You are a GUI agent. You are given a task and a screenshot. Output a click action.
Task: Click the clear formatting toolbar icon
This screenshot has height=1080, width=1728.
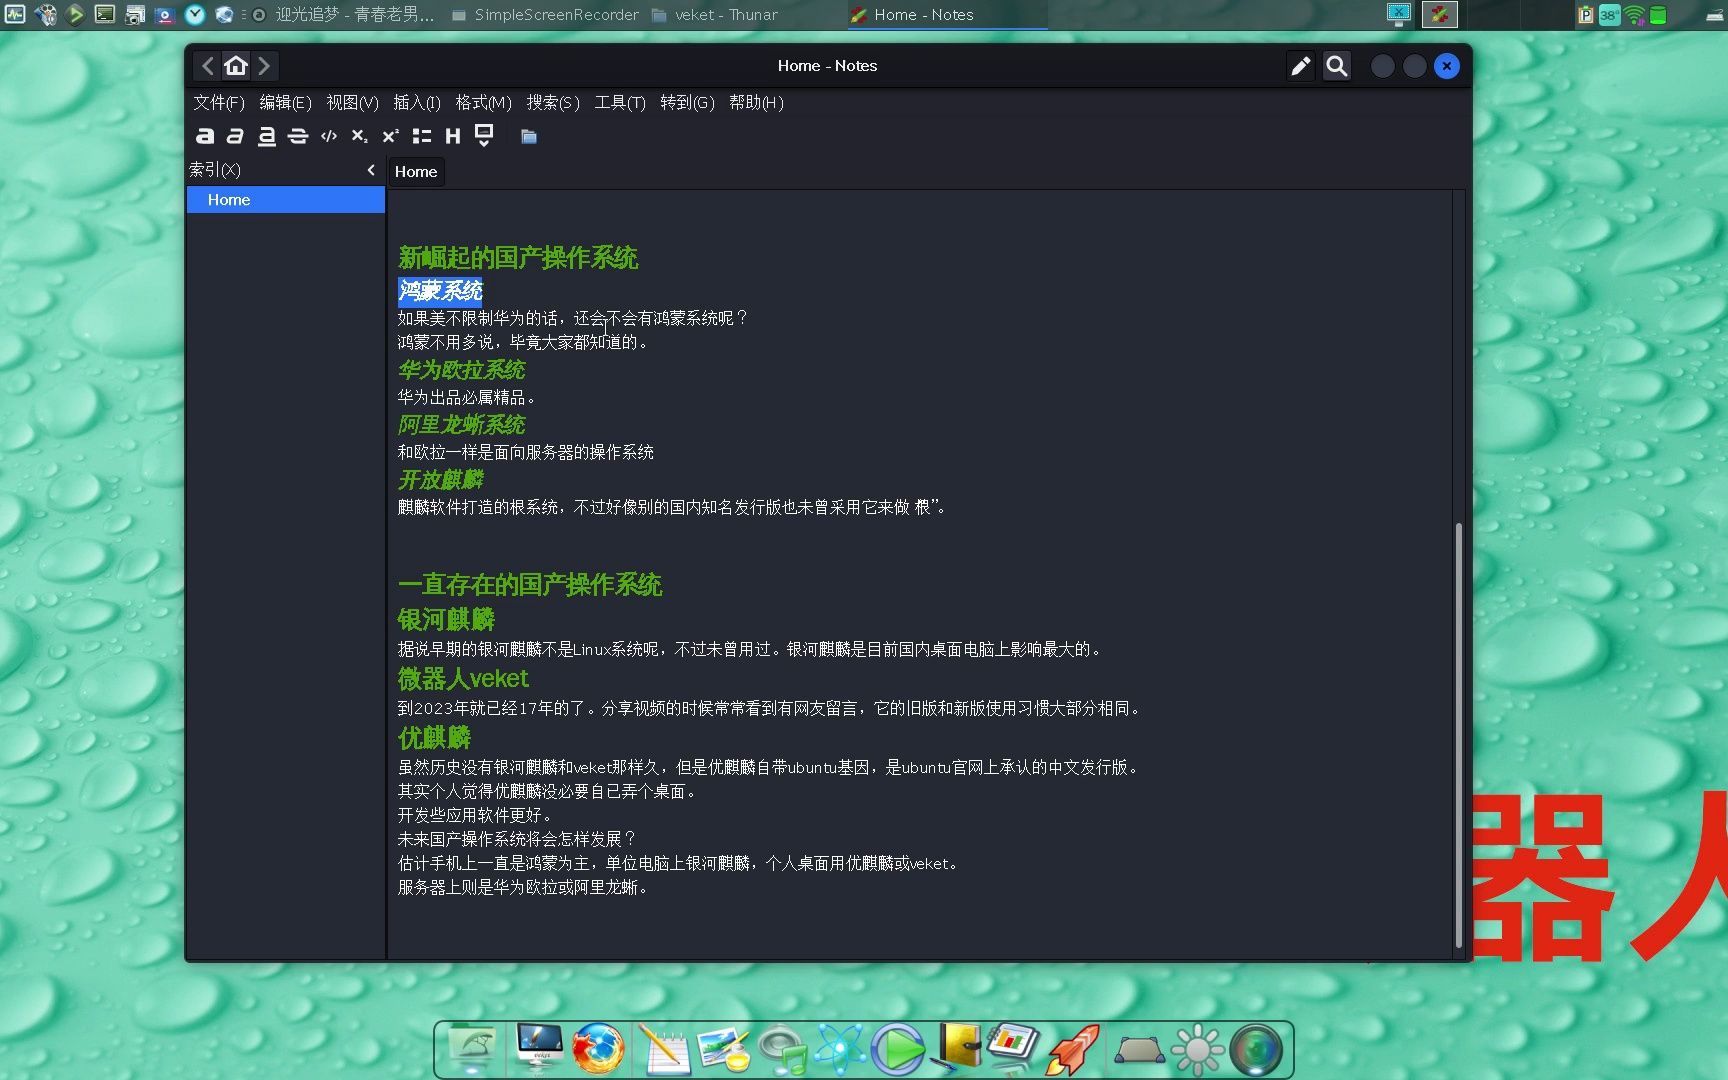(x=484, y=136)
